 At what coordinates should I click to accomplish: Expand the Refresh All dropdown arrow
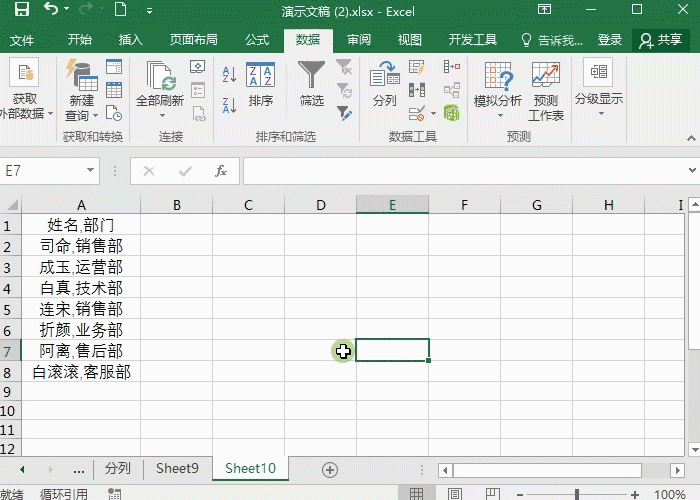162,115
